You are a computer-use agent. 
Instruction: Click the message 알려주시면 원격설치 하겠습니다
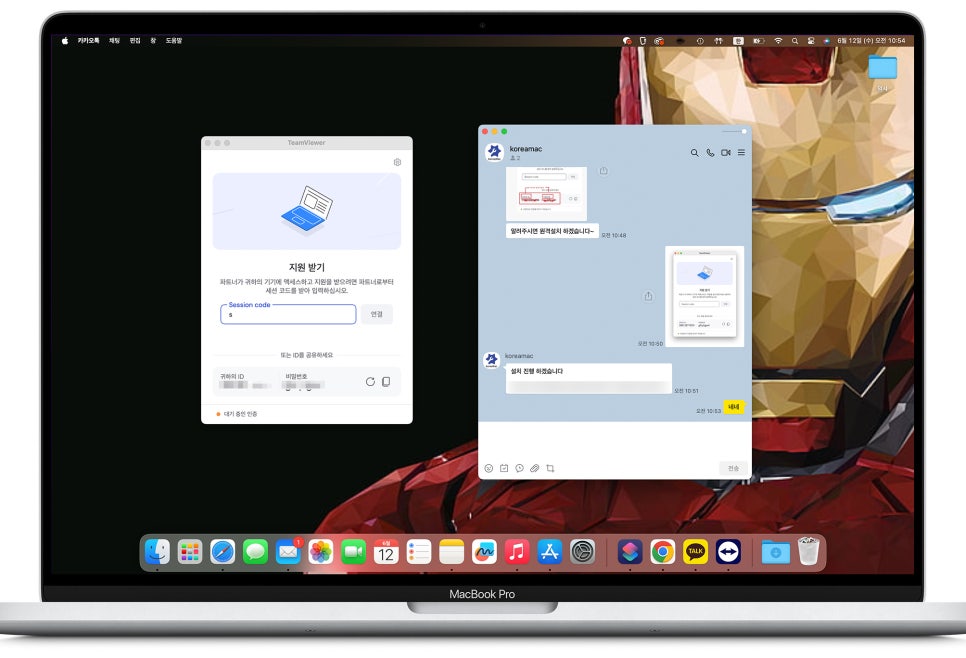click(552, 231)
